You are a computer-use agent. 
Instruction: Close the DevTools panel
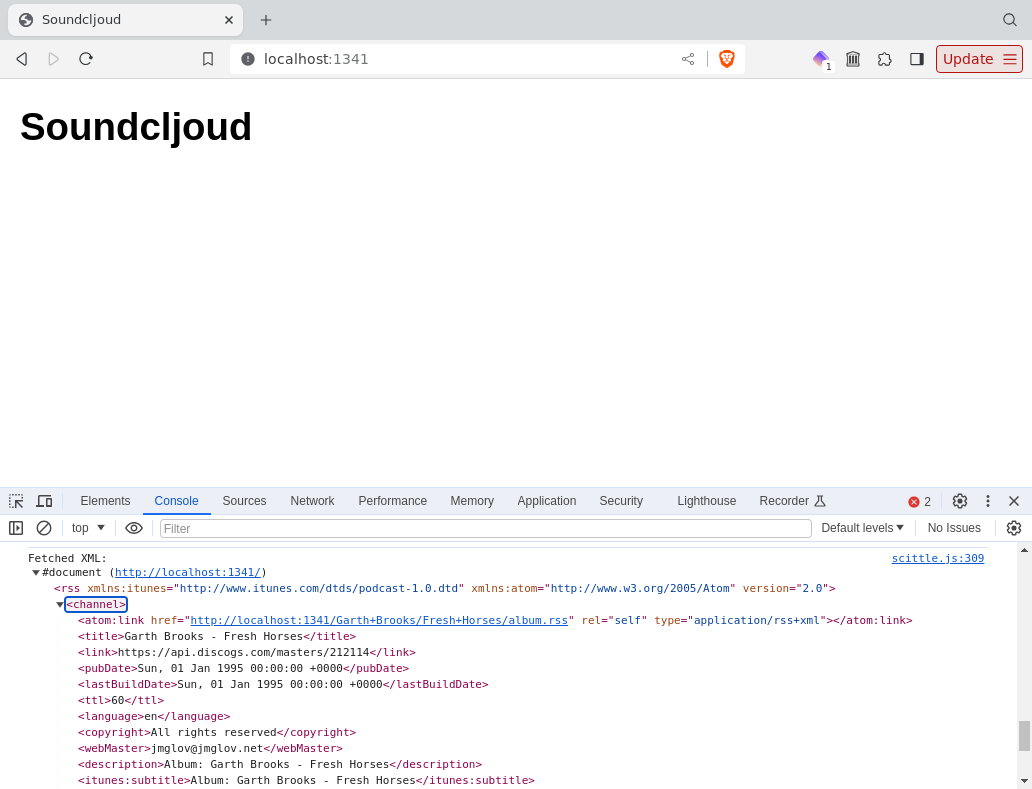tap(1014, 501)
